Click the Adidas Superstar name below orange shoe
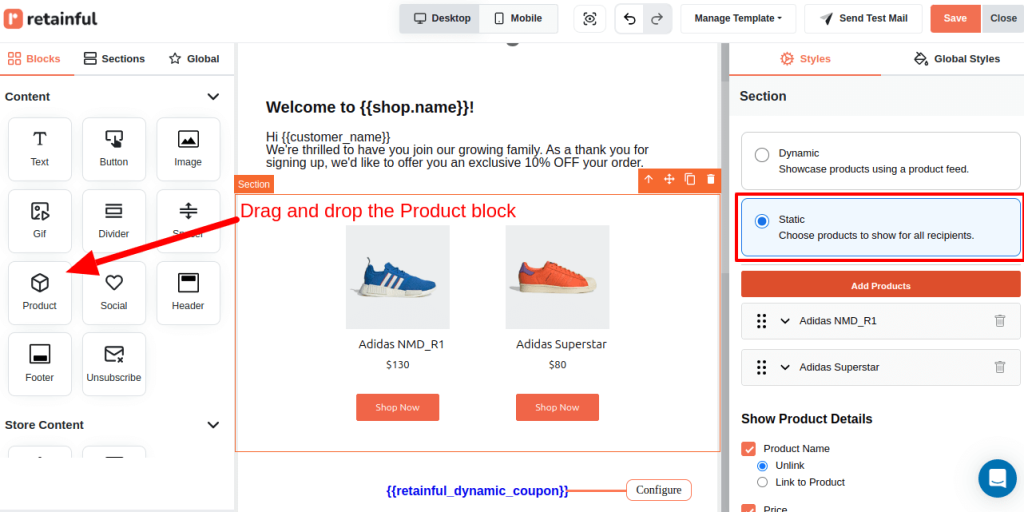This screenshot has height=512, width=1024. pyautogui.click(x=561, y=344)
